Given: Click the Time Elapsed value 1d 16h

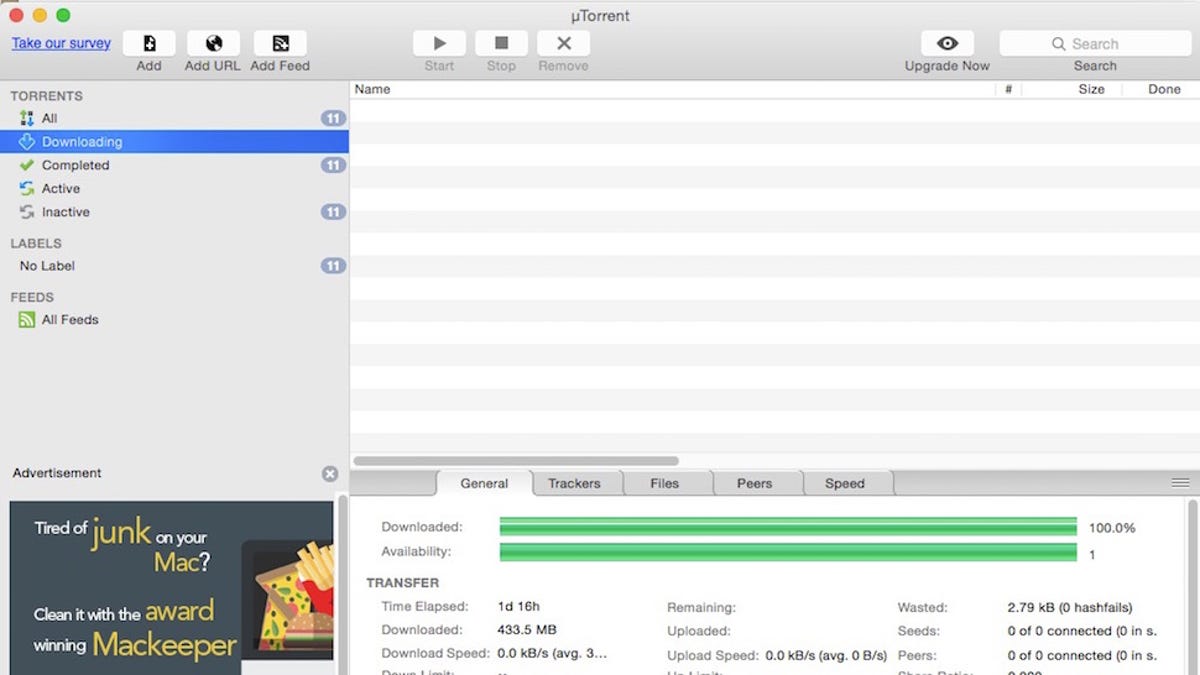Looking at the screenshot, I should (519, 607).
